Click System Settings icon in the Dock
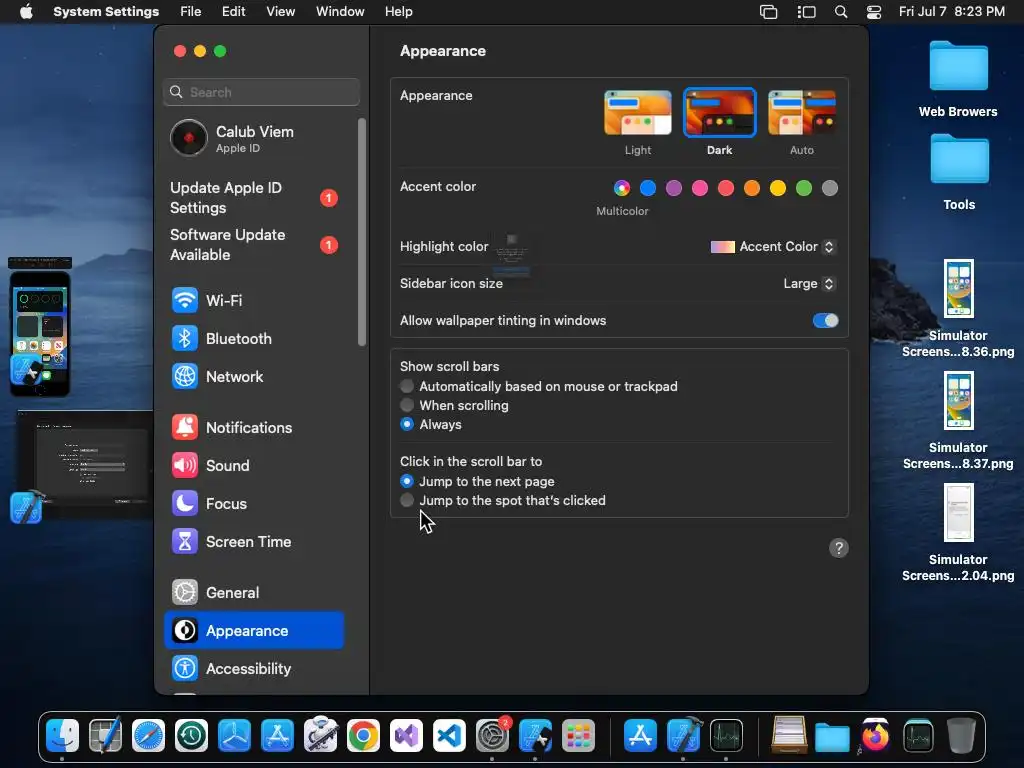The height and width of the screenshot is (768, 1024). (x=492, y=735)
